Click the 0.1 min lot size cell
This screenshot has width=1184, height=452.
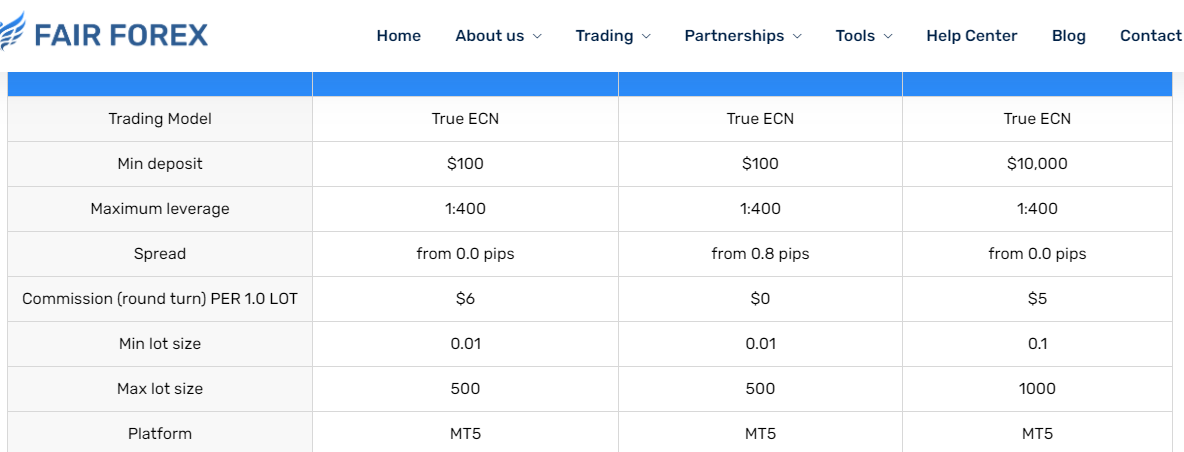click(1037, 344)
